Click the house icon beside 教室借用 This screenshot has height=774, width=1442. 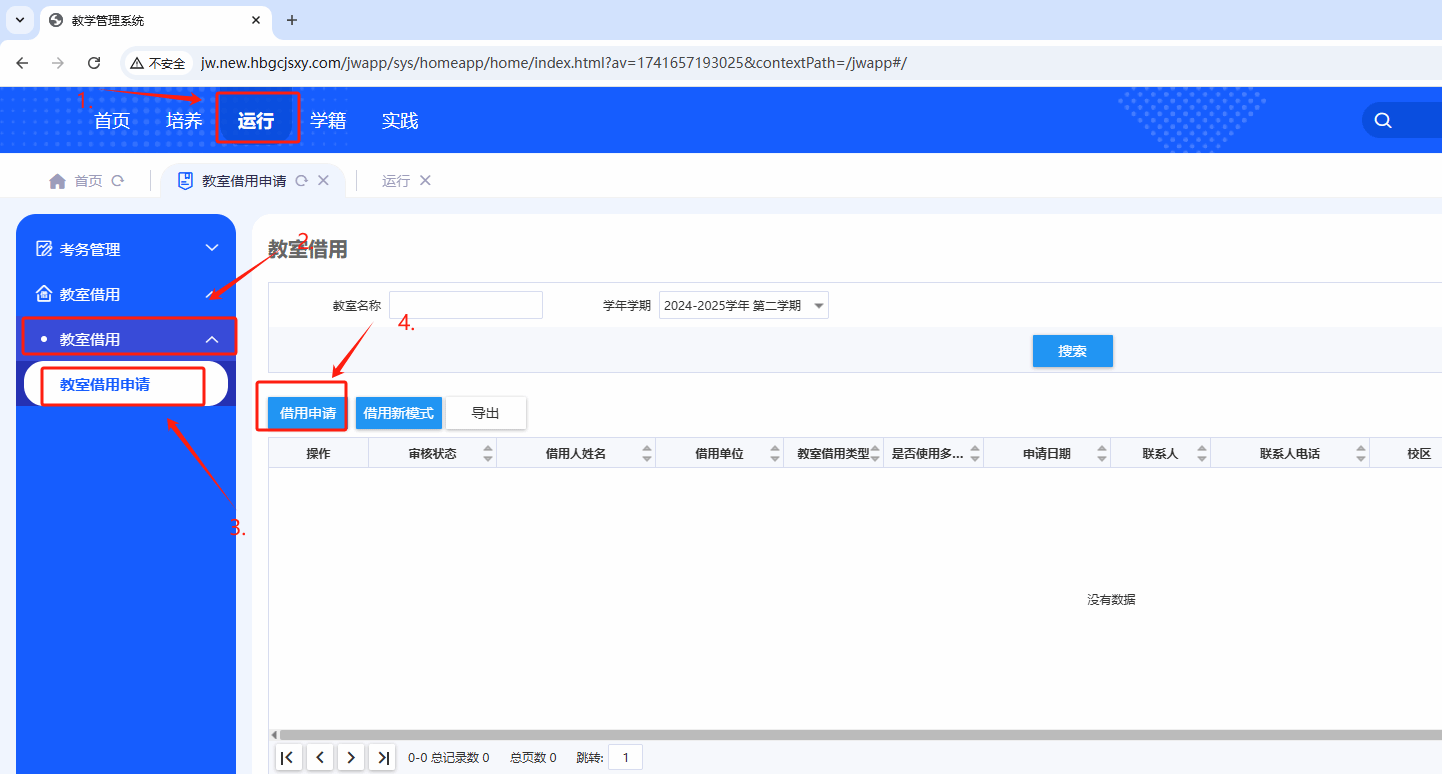pos(44,294)
